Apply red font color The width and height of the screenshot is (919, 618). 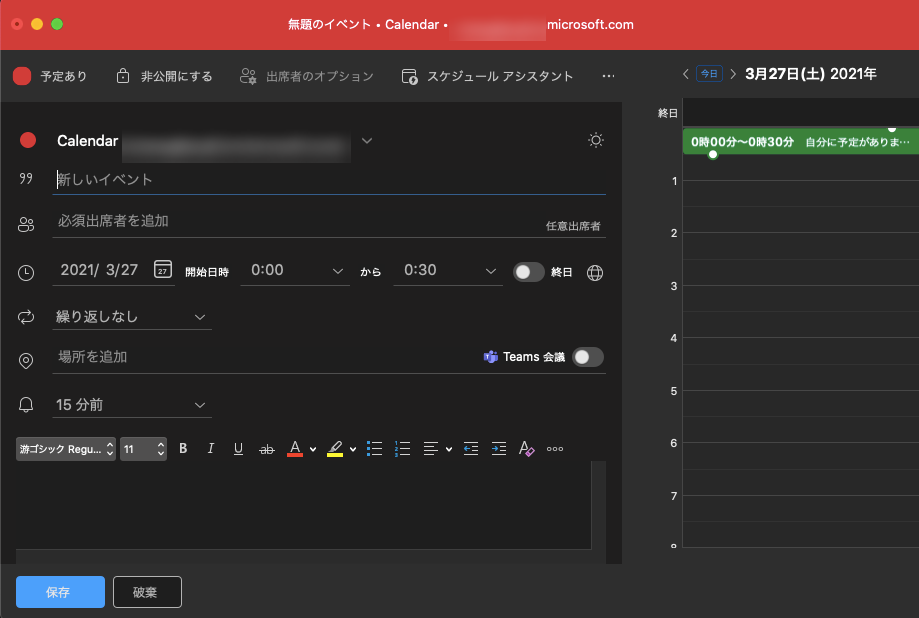pyautogui.click(x=295, y=449)
